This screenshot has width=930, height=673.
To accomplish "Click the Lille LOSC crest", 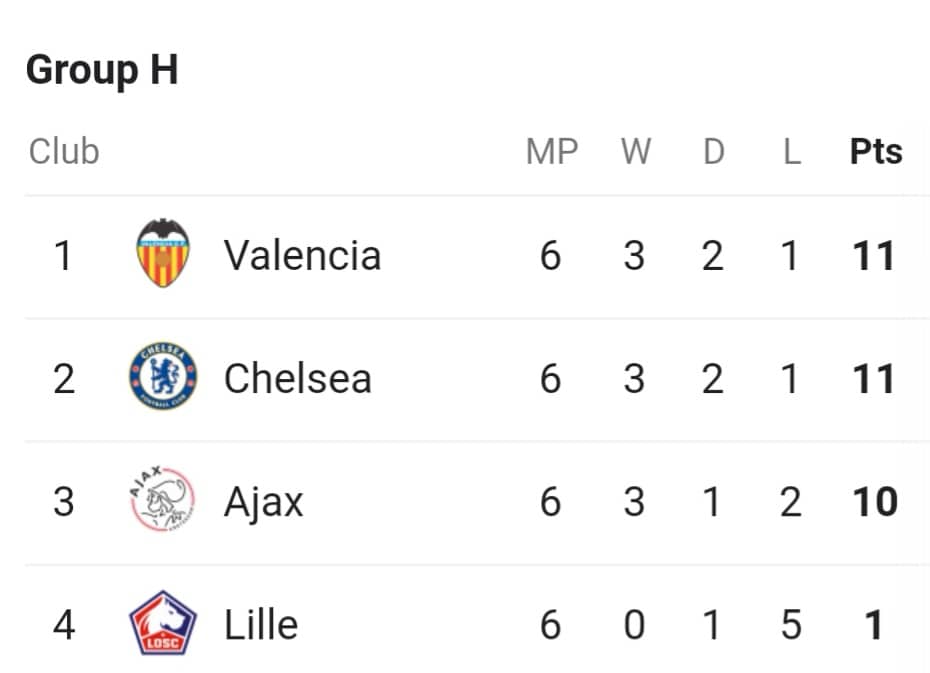I will tap(163, 623).
